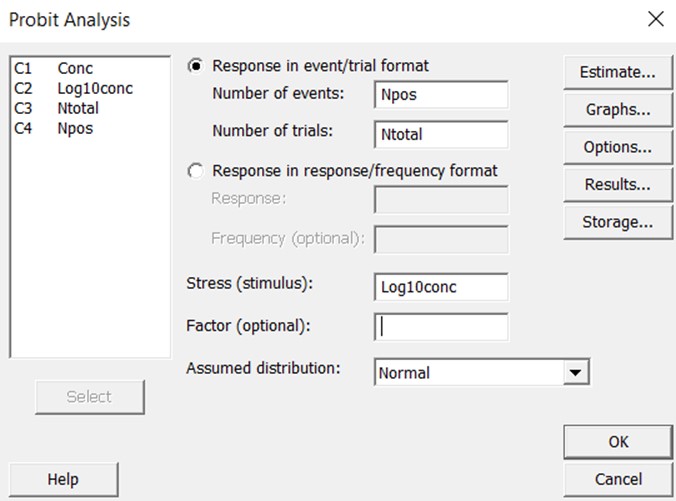Close the Probit Analysis dialog
This screenshot has height=501, width=676.
(x=655, y=19)
